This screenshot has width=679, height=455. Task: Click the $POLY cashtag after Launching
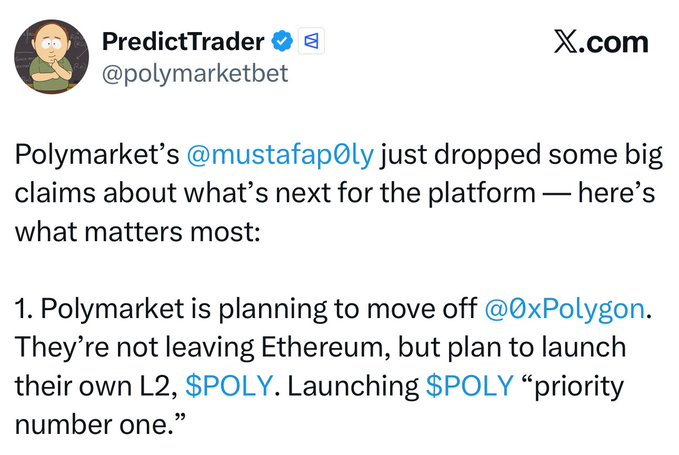(x=468, y=385)
